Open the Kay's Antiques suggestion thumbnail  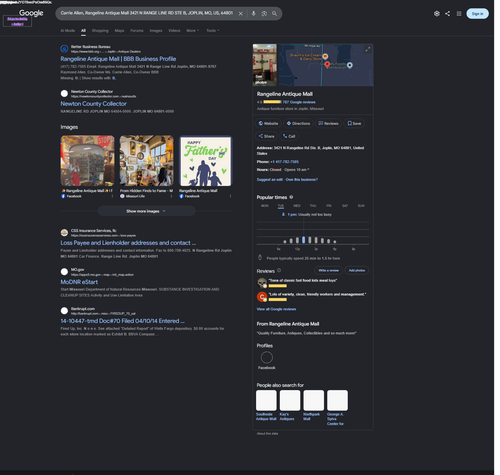point(290,400)
